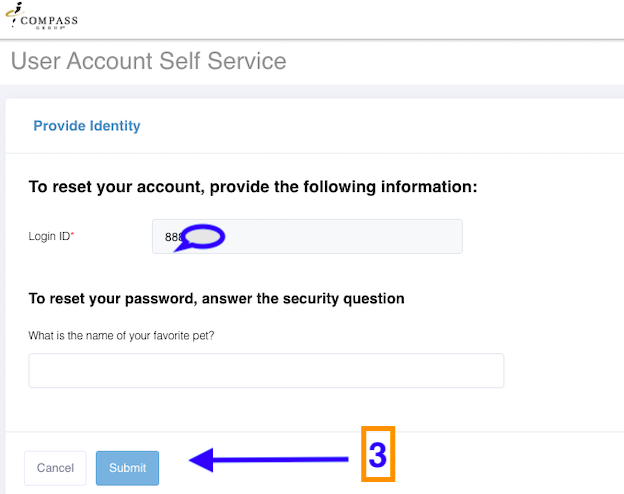Click the orange boxed number 3 annotation

377,456
